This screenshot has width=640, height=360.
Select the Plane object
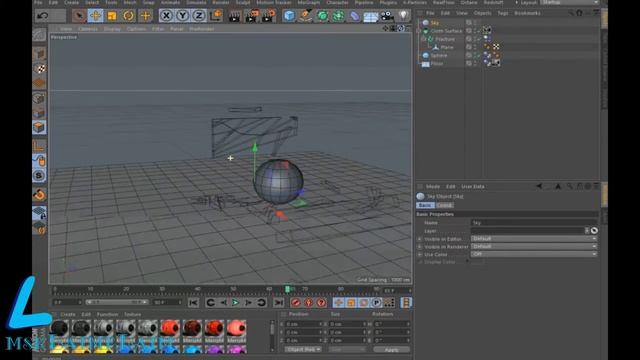(x=447, y=47)
